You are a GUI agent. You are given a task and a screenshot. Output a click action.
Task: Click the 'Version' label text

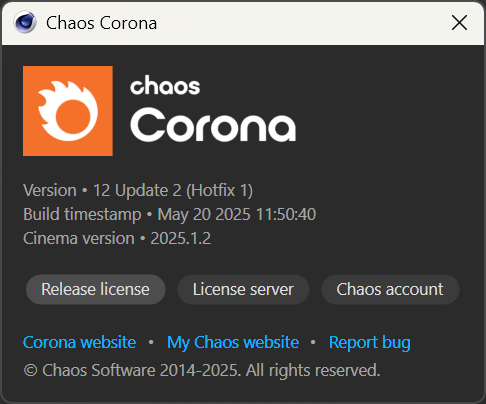[50, 191]
